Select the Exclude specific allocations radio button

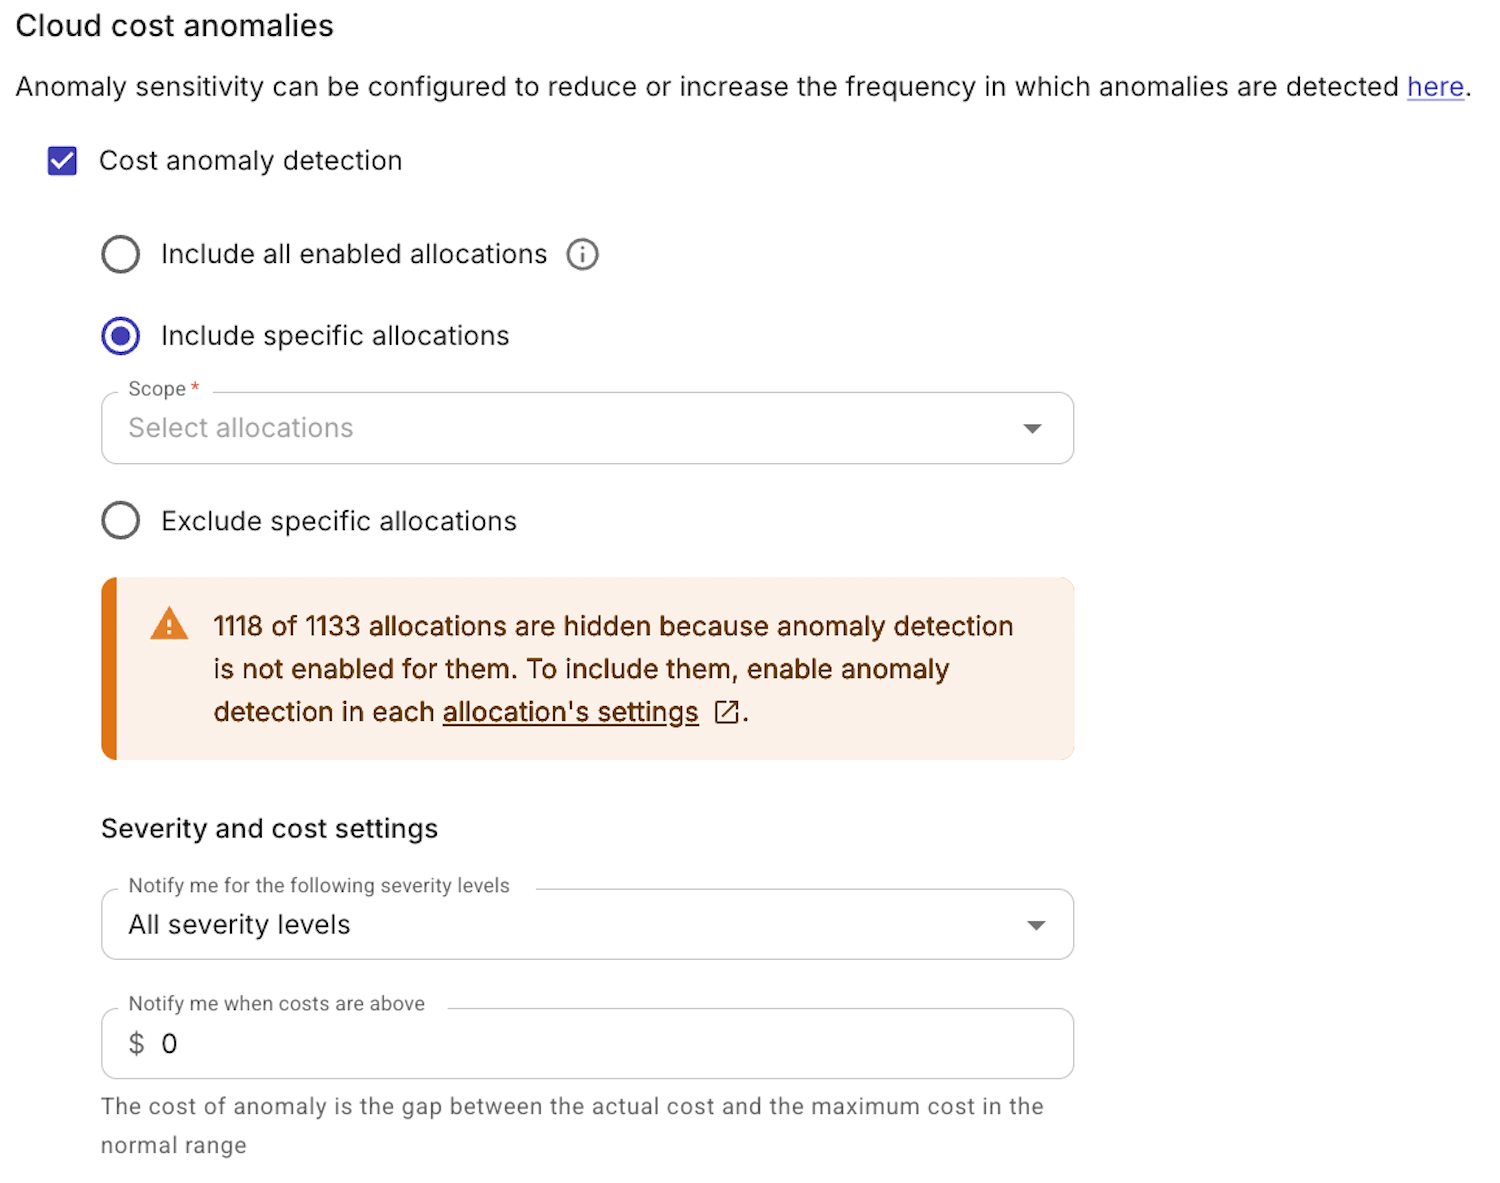pyautogui.click(x=120, y=520)
